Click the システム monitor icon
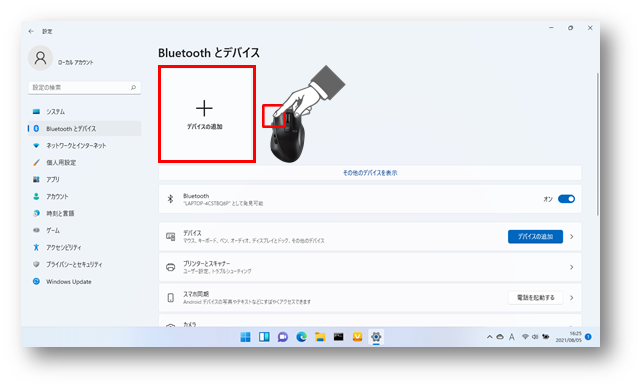This screenshot has height=389, width=642. 36,111
